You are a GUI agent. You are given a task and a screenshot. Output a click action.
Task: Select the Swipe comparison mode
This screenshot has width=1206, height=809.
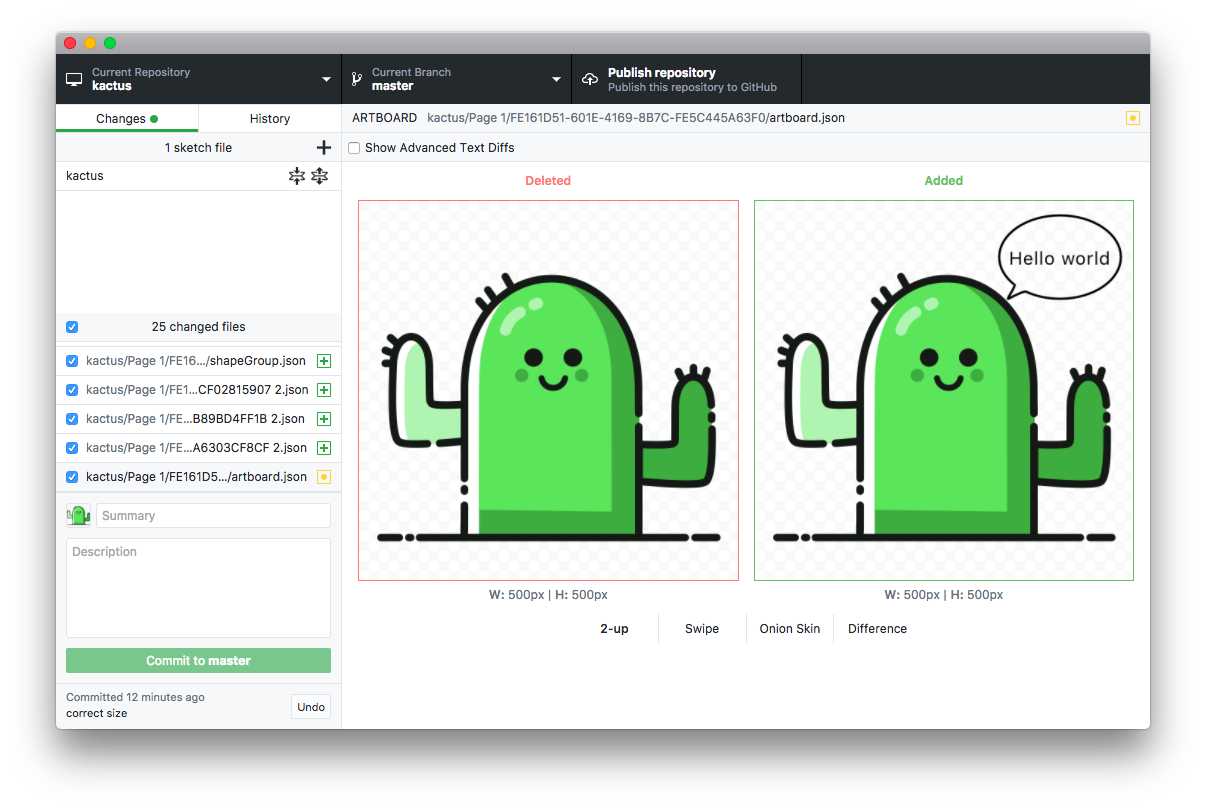pyautogui.click(x=701, y=629)
